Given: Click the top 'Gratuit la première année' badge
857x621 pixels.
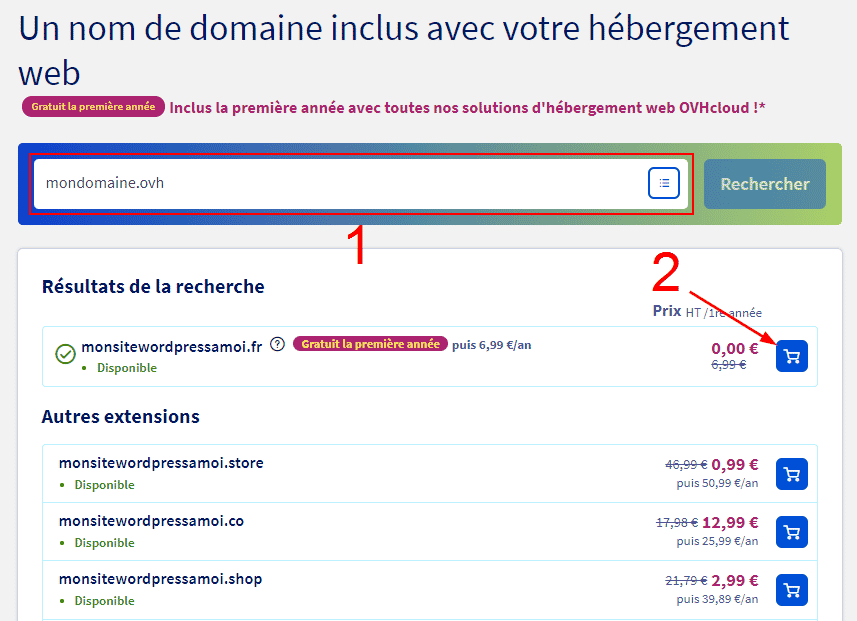Looking at the screenshot, I should 93,107.
